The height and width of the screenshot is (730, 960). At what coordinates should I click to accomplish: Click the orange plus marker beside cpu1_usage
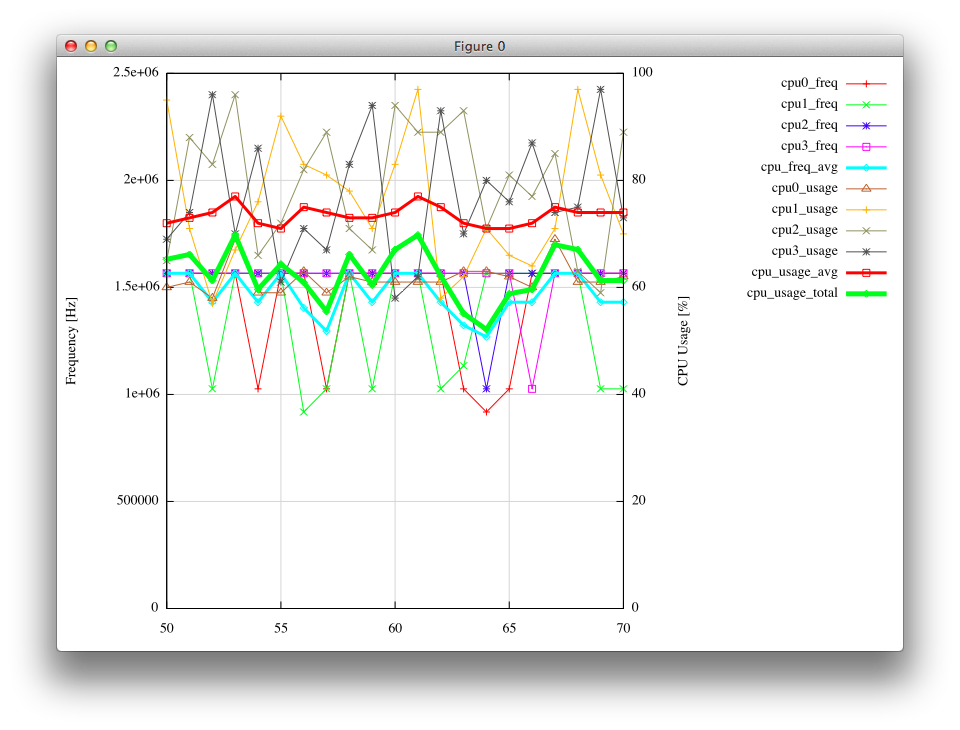(x=866, y=209)
